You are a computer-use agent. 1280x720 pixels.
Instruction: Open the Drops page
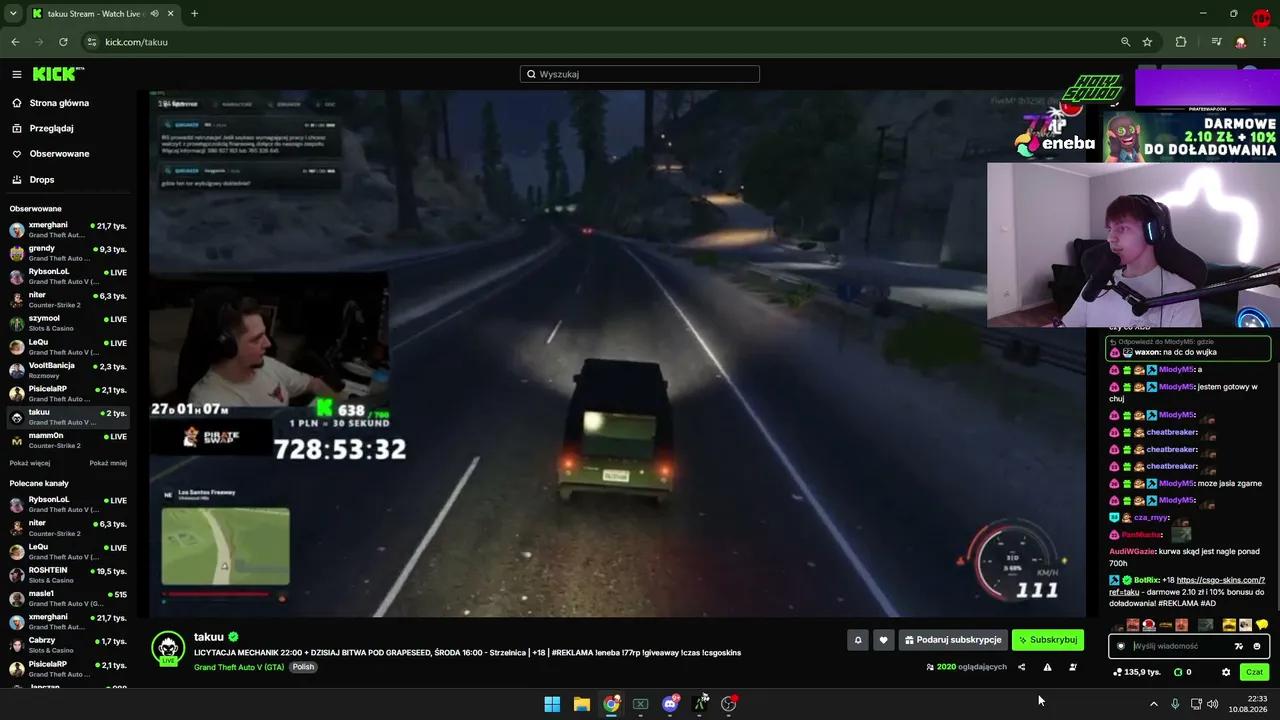coord(42,180)
